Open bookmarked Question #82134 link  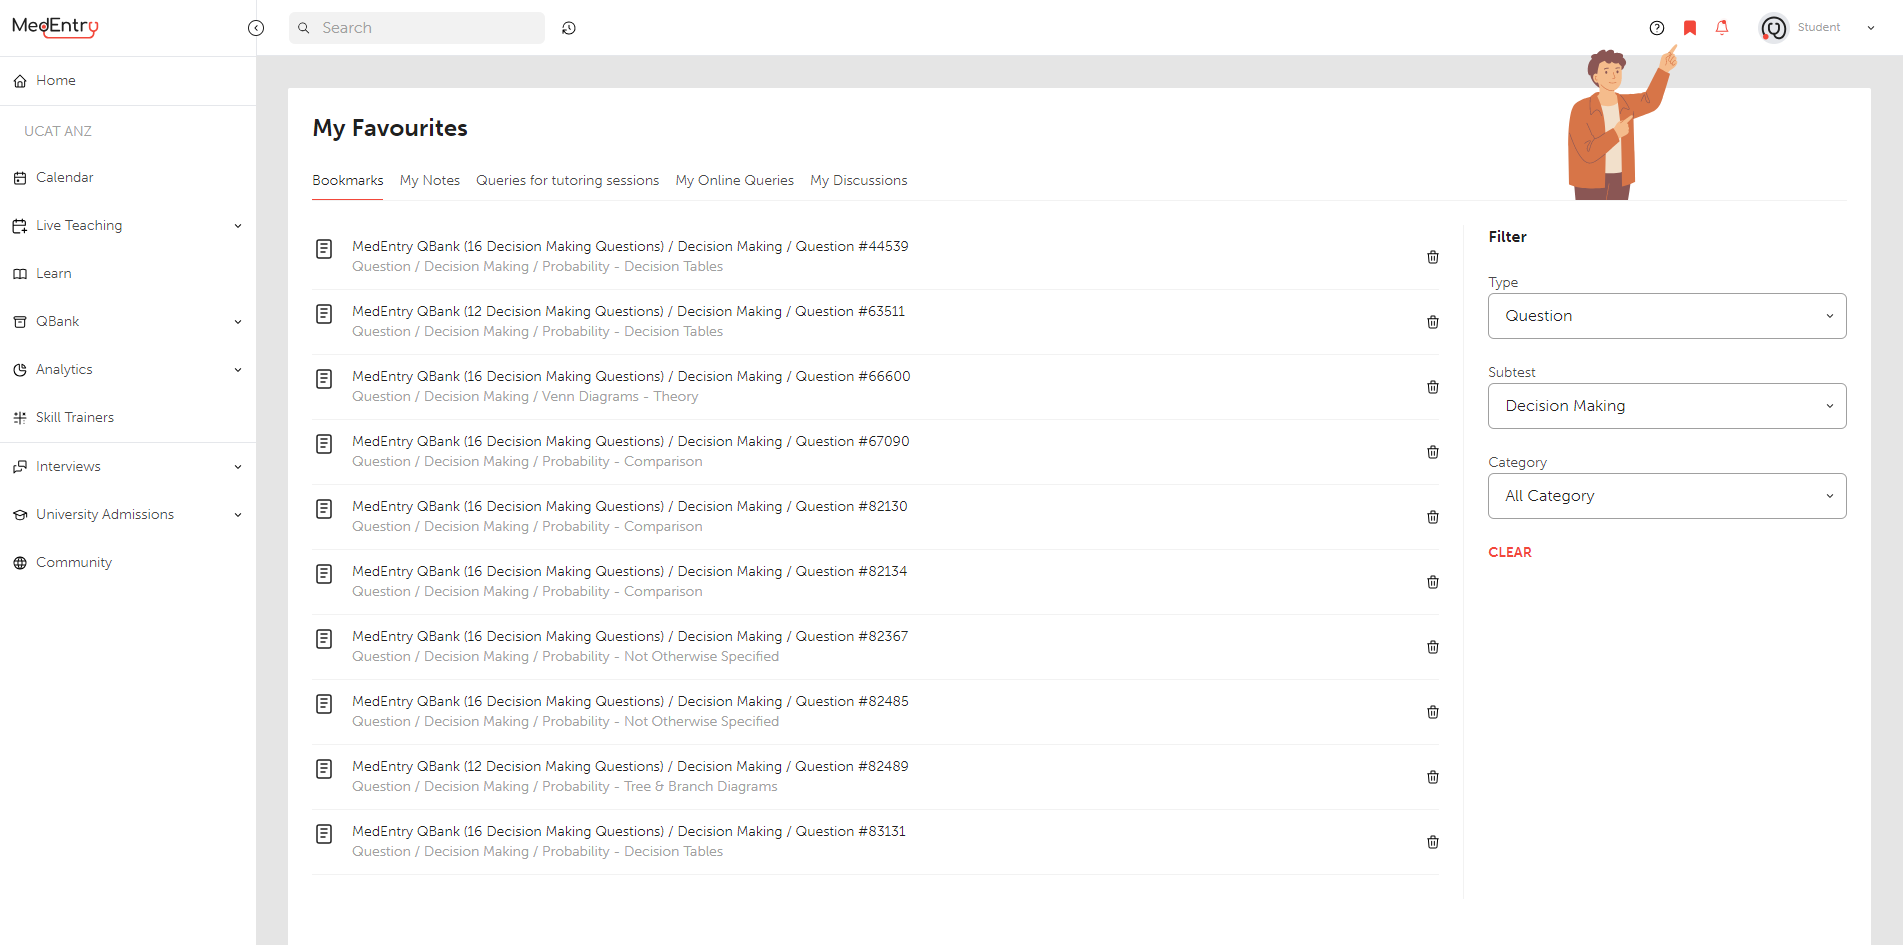[630, 571]
